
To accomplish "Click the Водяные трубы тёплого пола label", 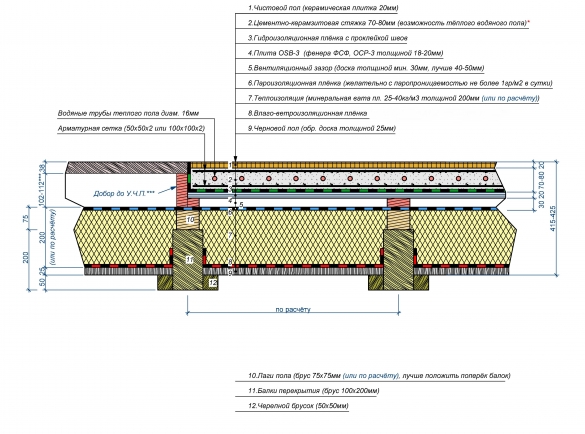I will tap(128, 113).
